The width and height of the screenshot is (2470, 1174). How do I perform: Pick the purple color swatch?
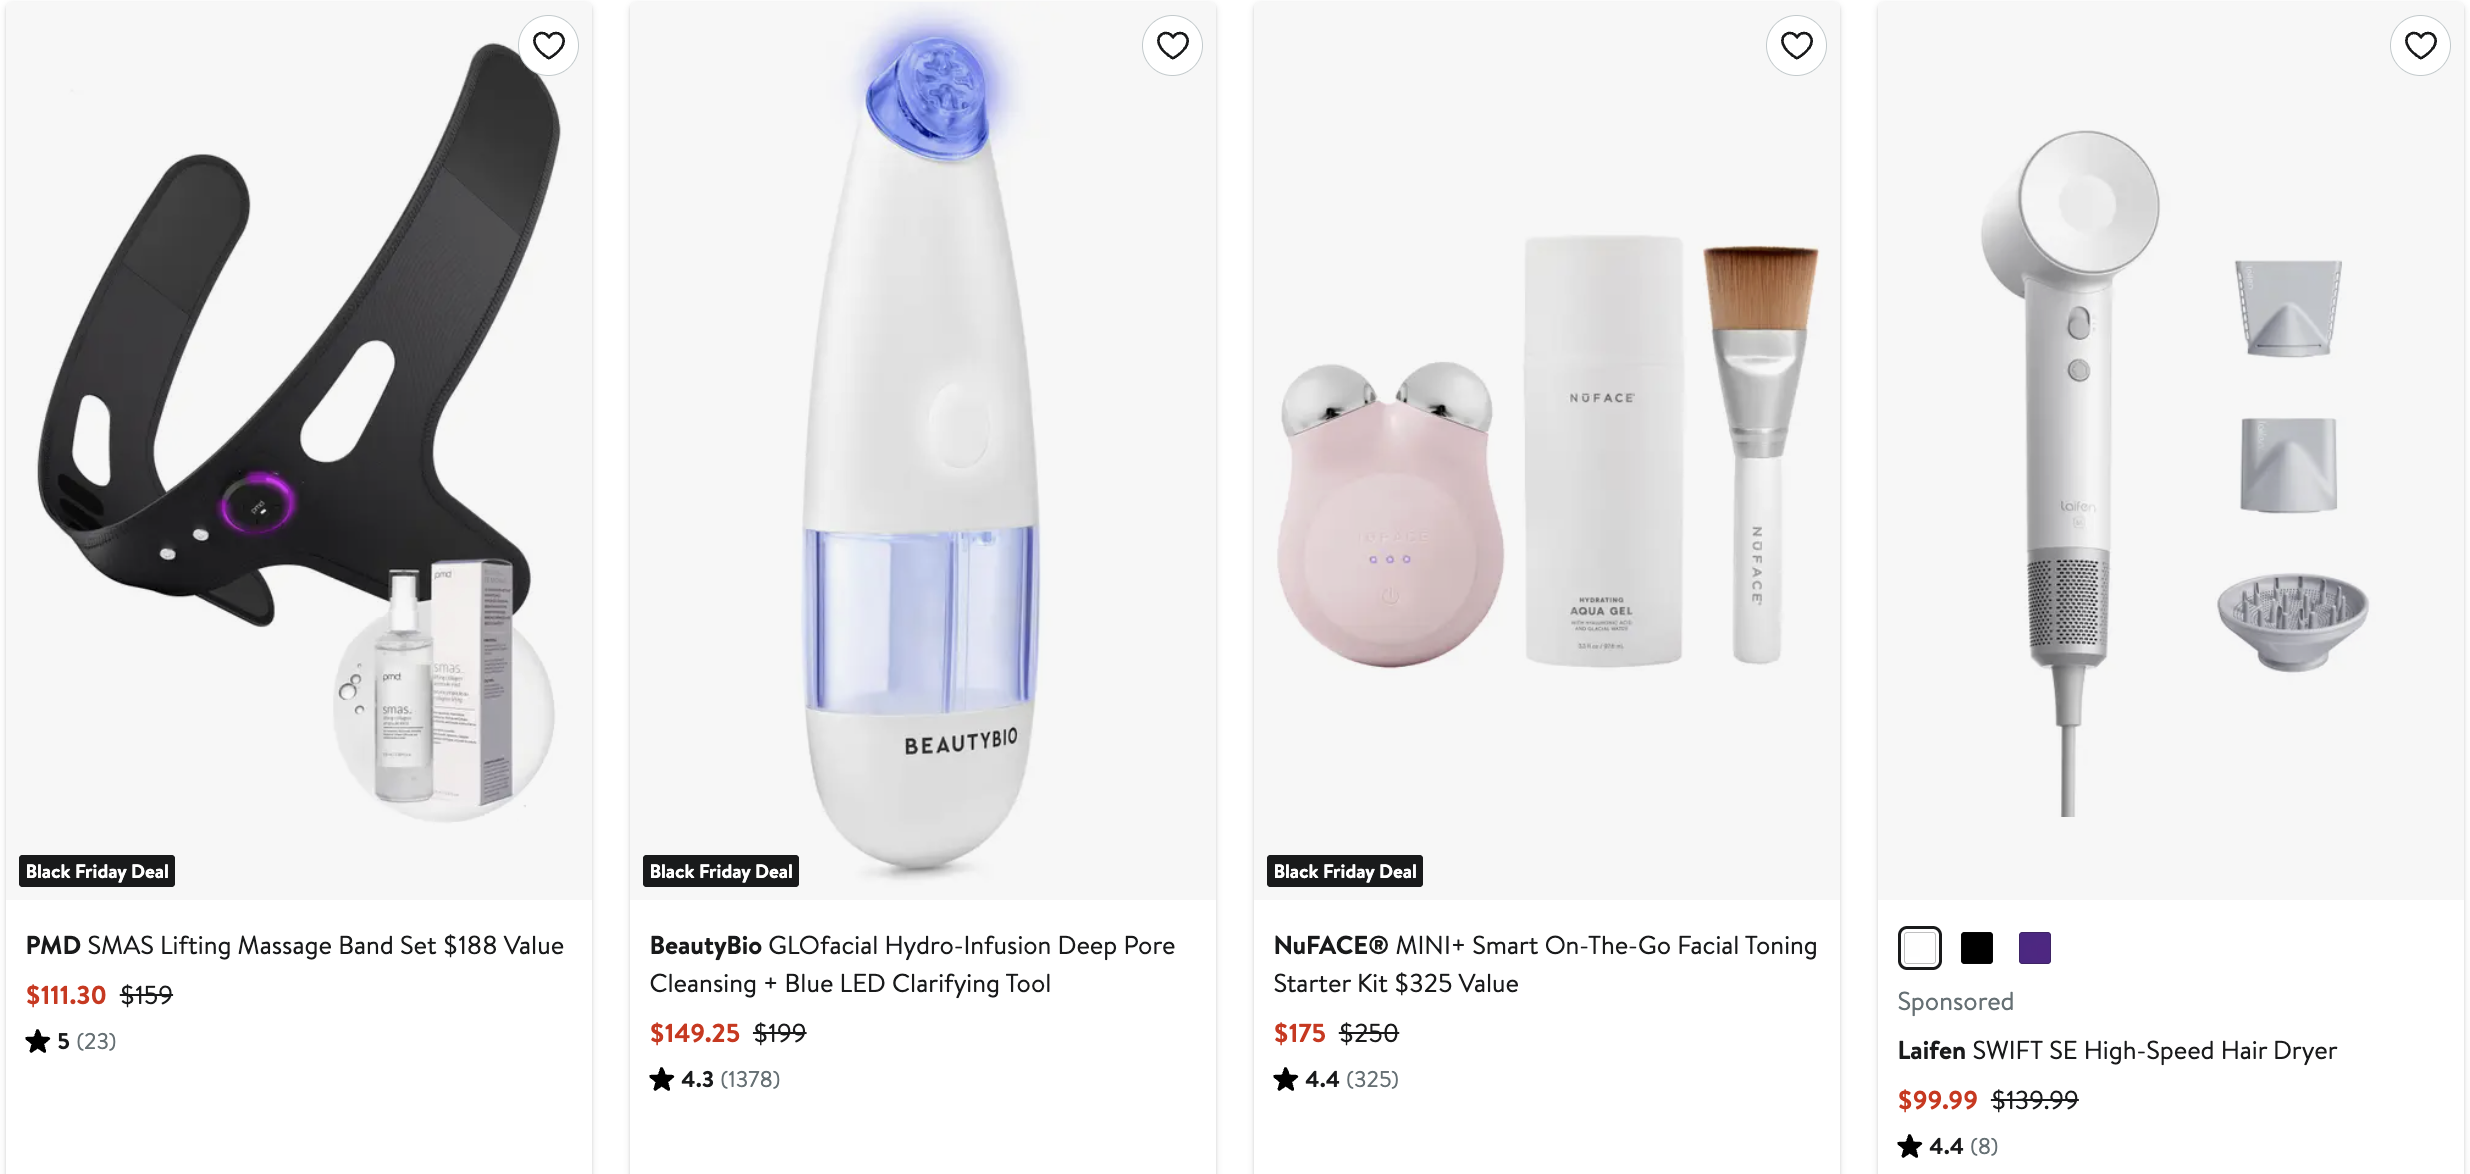[2034, 948]
